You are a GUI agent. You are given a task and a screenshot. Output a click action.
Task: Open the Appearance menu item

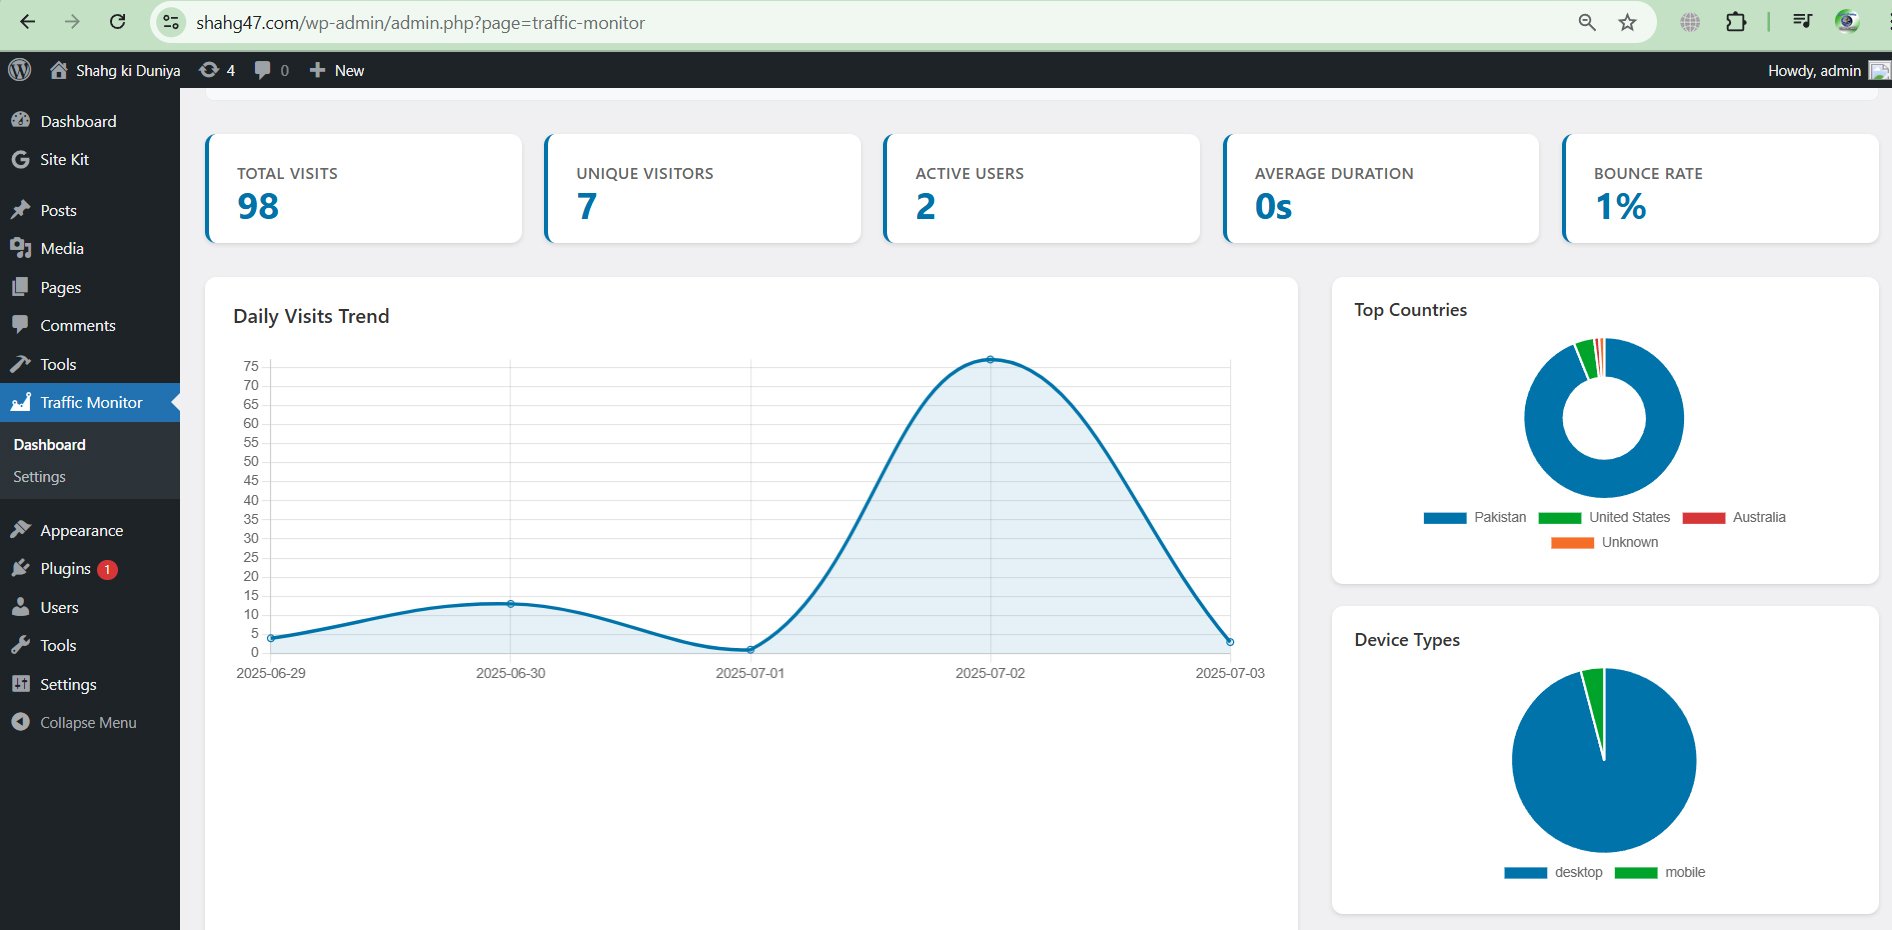coord(81,531)
